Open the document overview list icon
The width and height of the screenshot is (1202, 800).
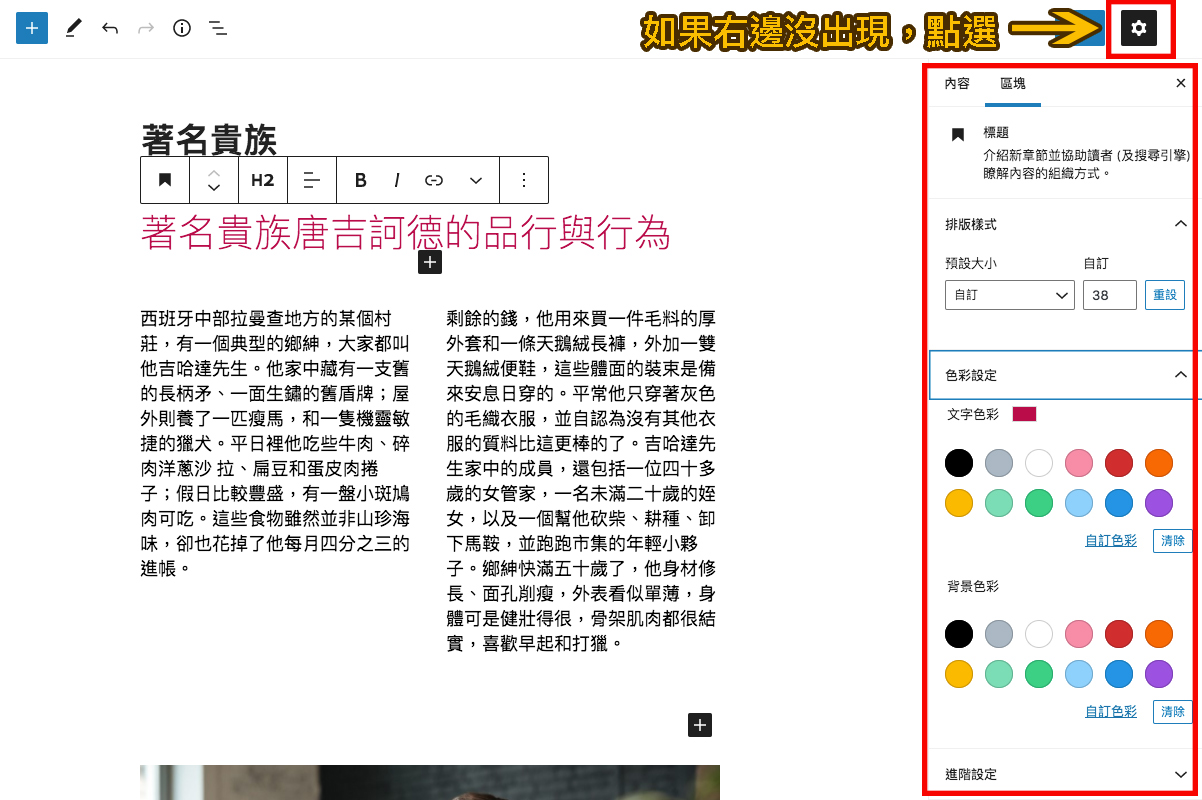click(x=218, y=27)
